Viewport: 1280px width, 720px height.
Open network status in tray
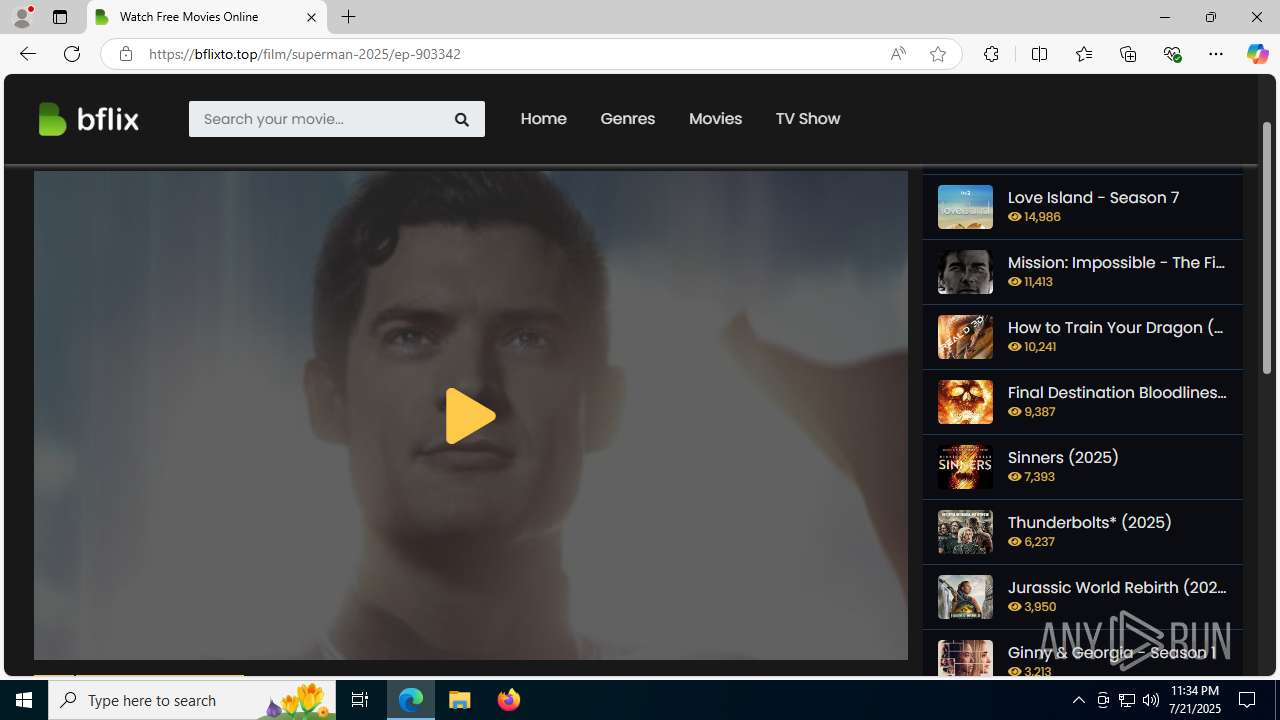click(x=1127, y=700)
